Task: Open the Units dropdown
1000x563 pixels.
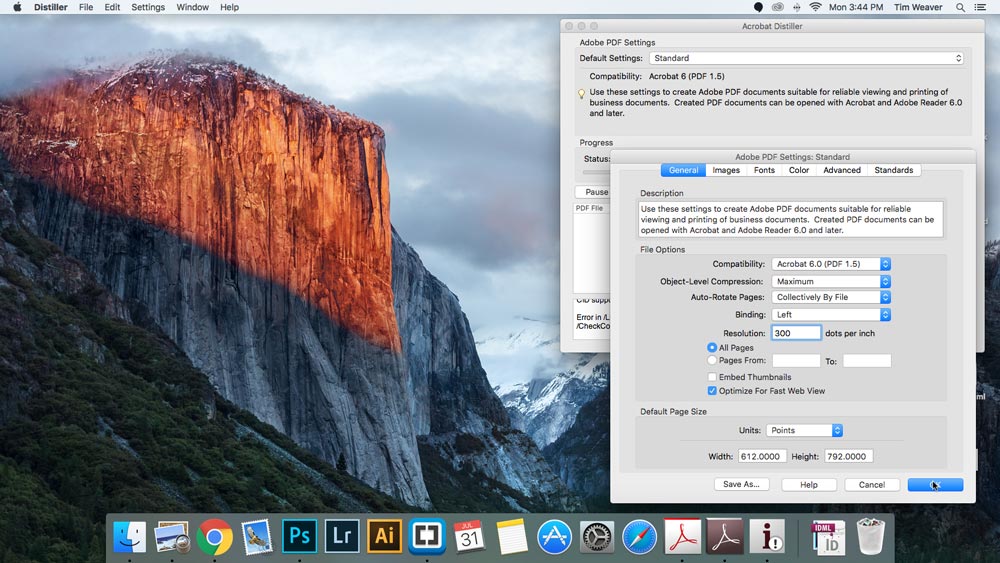Action: 805,430
